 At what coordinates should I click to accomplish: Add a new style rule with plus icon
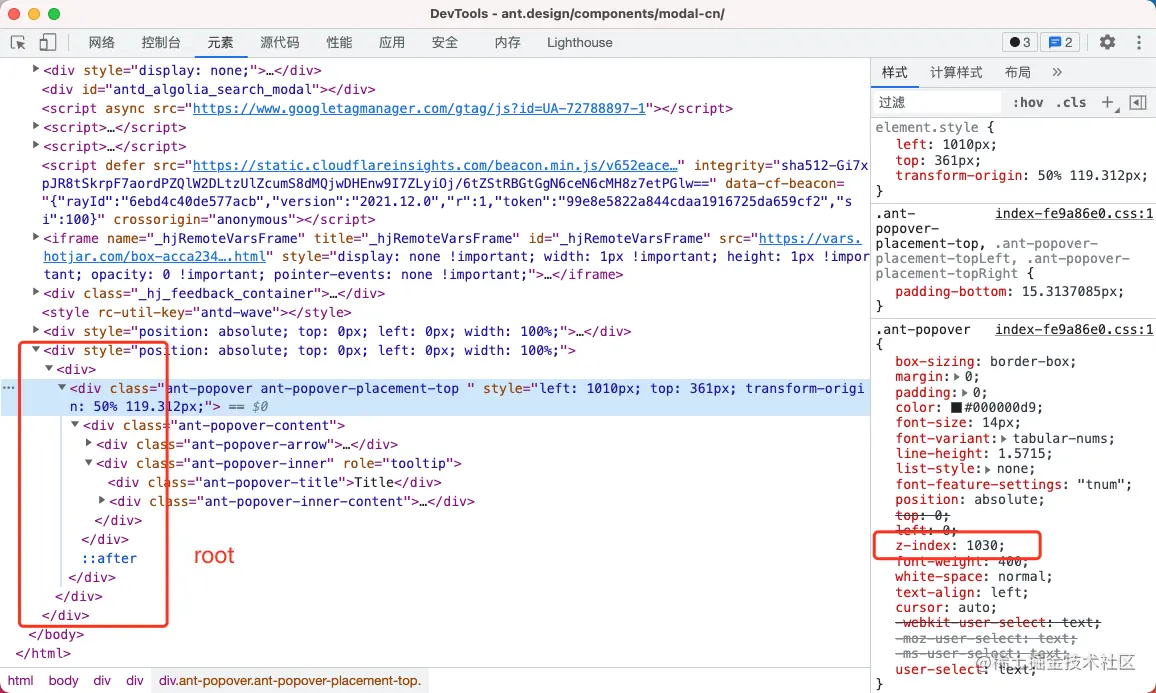tap(1108, 102)
